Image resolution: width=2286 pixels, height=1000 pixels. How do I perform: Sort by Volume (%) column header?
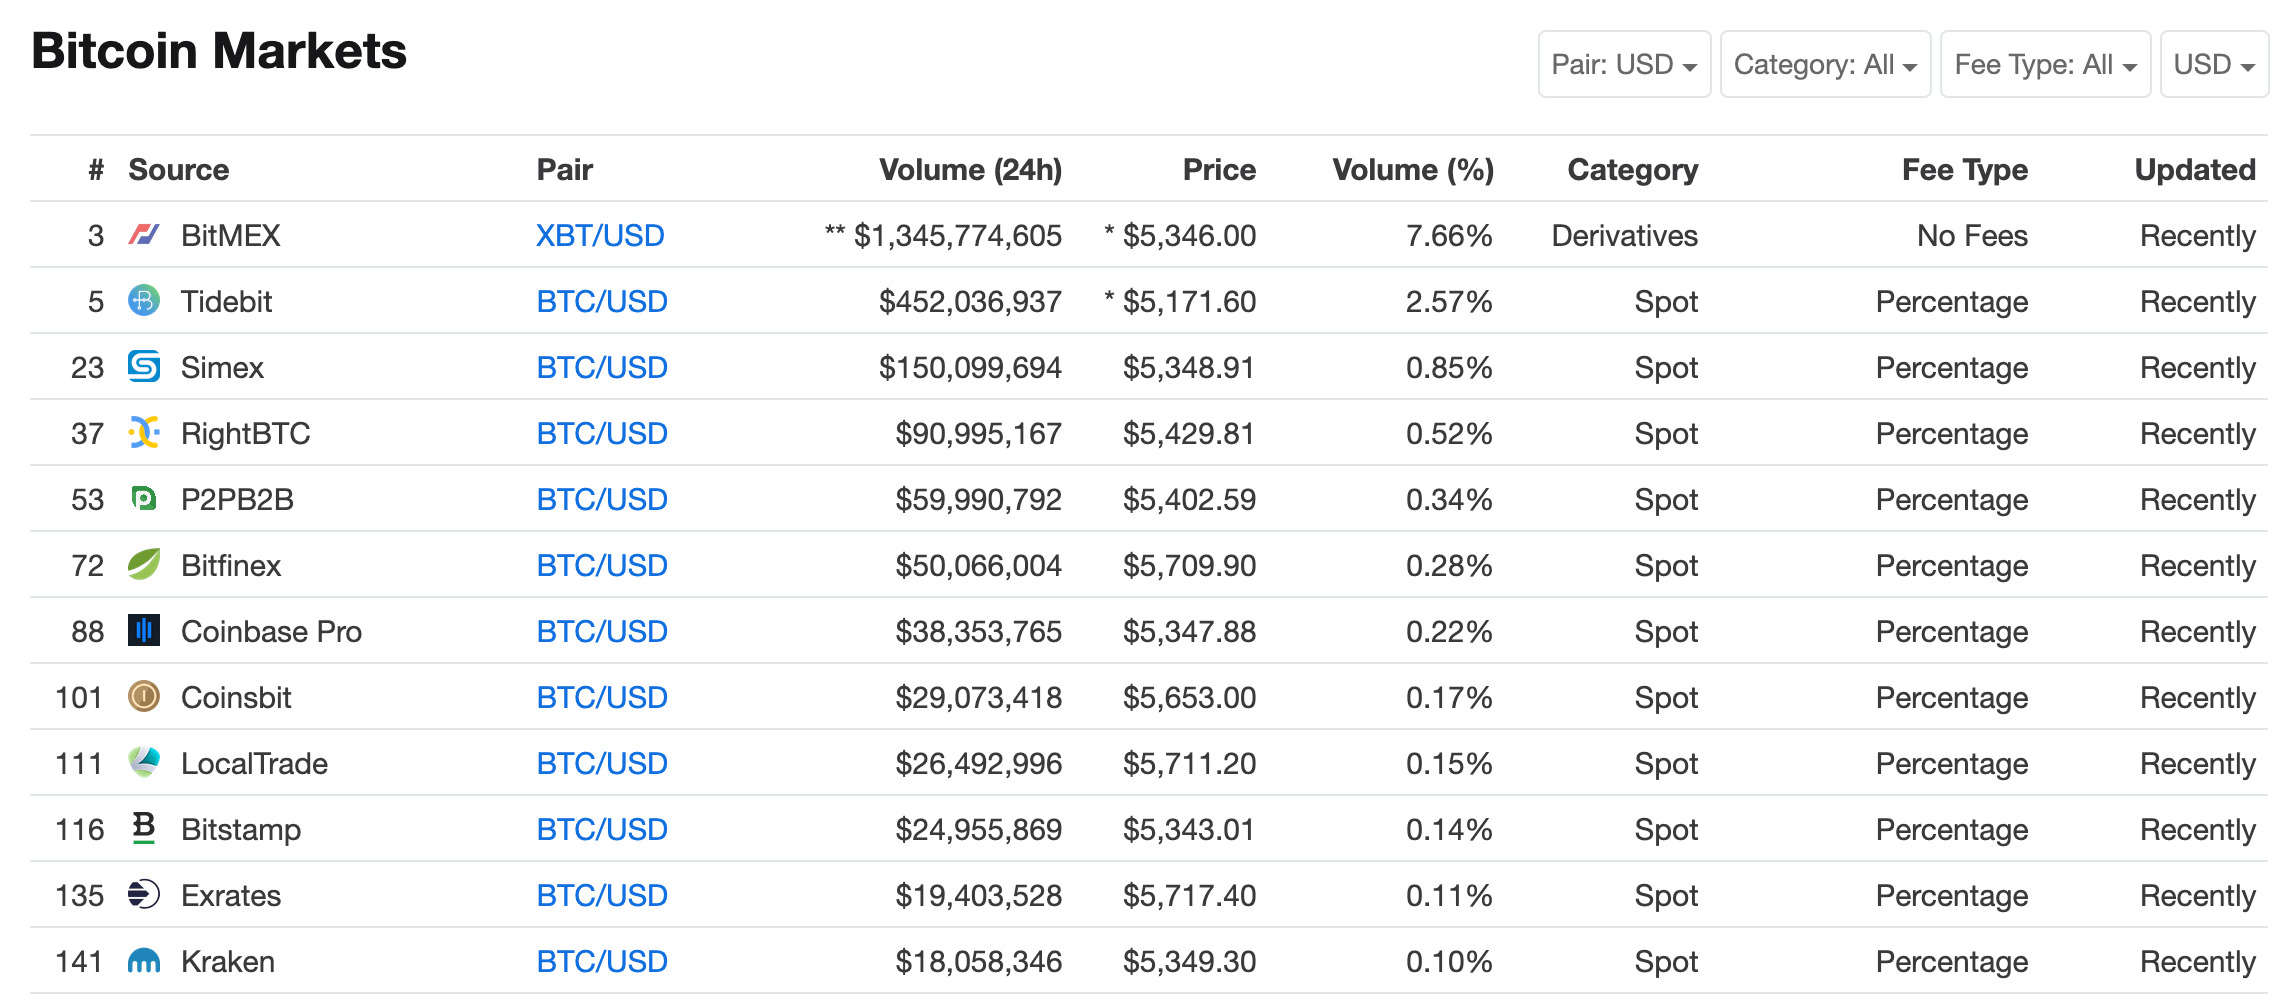(x=1413, y=170)
